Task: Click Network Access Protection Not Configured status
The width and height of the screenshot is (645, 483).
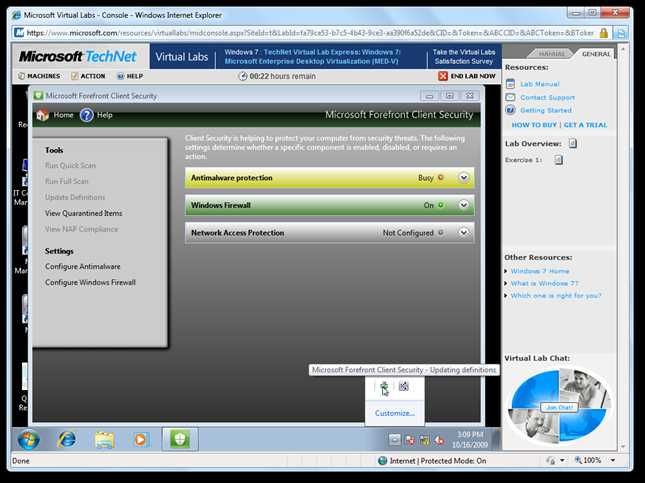Action: pyautogui.click(x=413, y=232)
